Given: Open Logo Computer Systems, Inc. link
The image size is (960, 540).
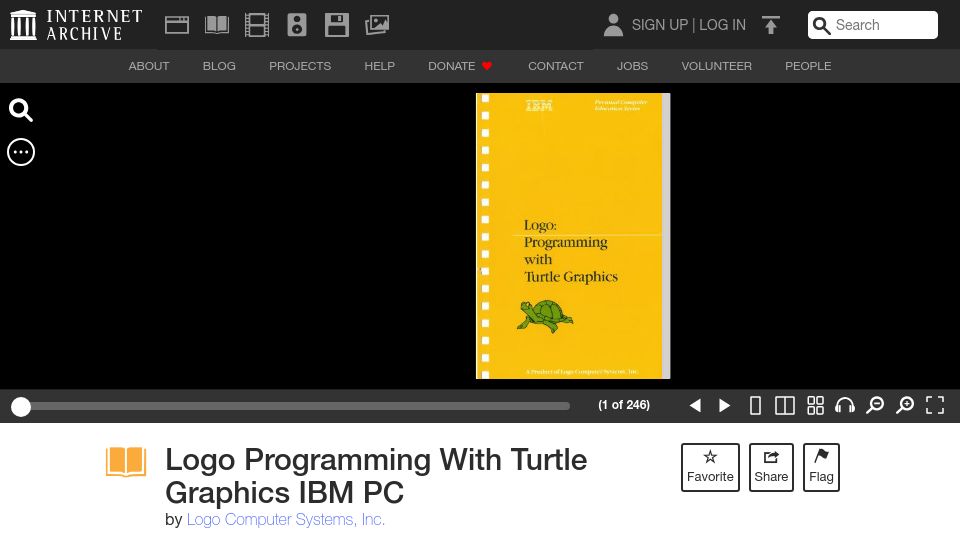Looking at the screenshot, I should point(286,519).
